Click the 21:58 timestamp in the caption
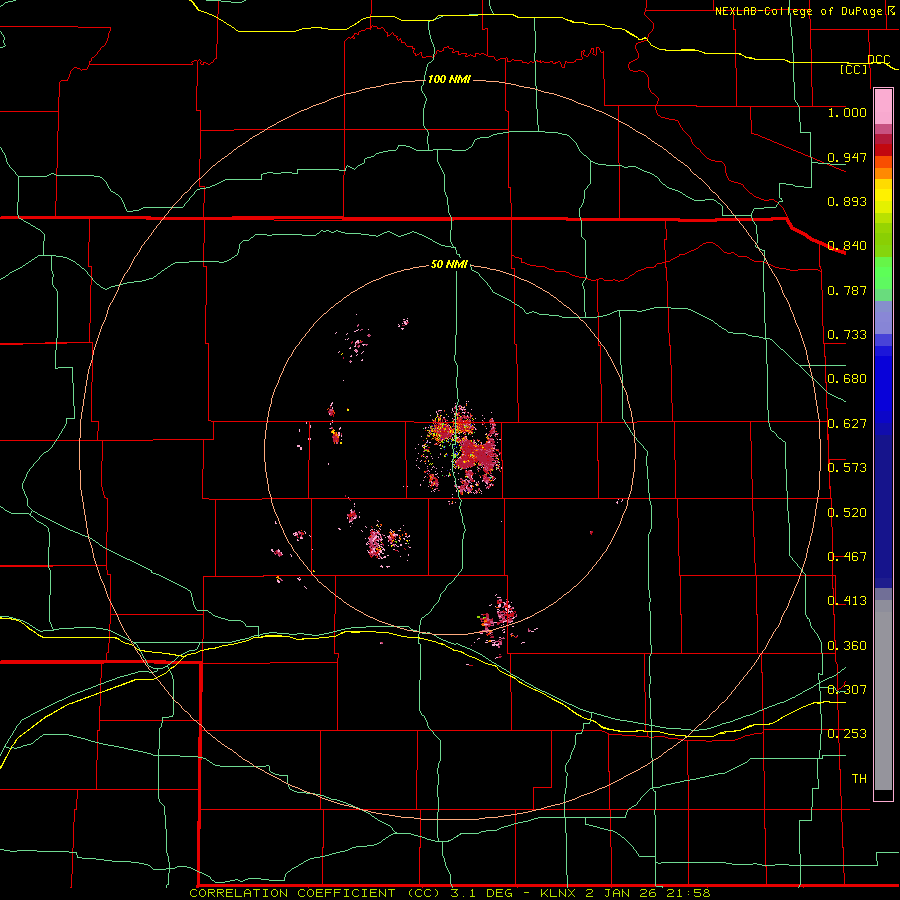 pyautogui.click(x=688, y=893)
